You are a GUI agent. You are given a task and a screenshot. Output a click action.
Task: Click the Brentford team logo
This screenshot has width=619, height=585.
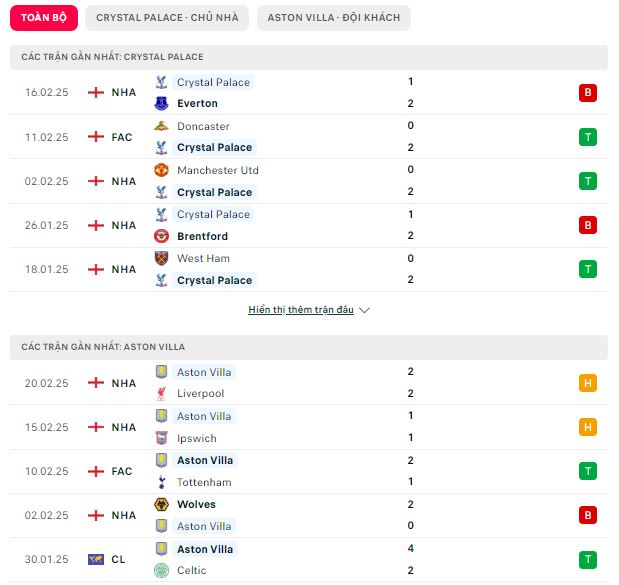click(161, 236)
